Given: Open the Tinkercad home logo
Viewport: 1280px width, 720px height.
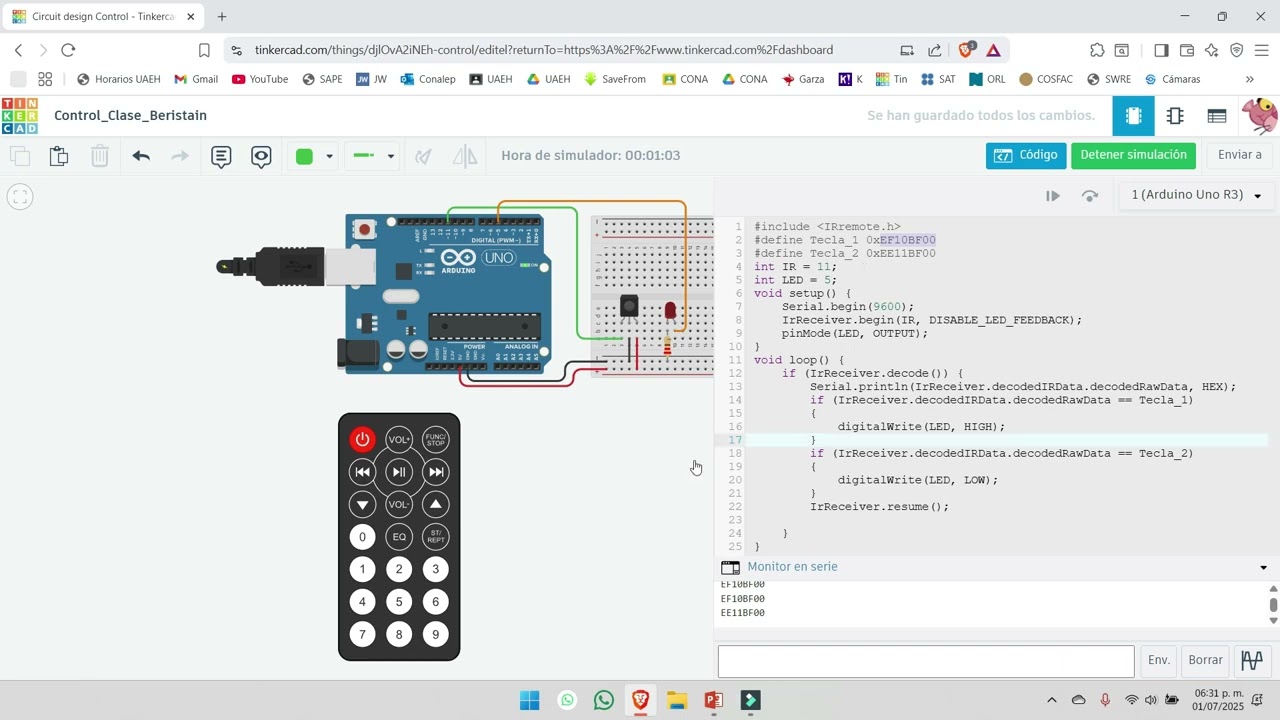Looking at the screenshot, I should coord(20,116).
